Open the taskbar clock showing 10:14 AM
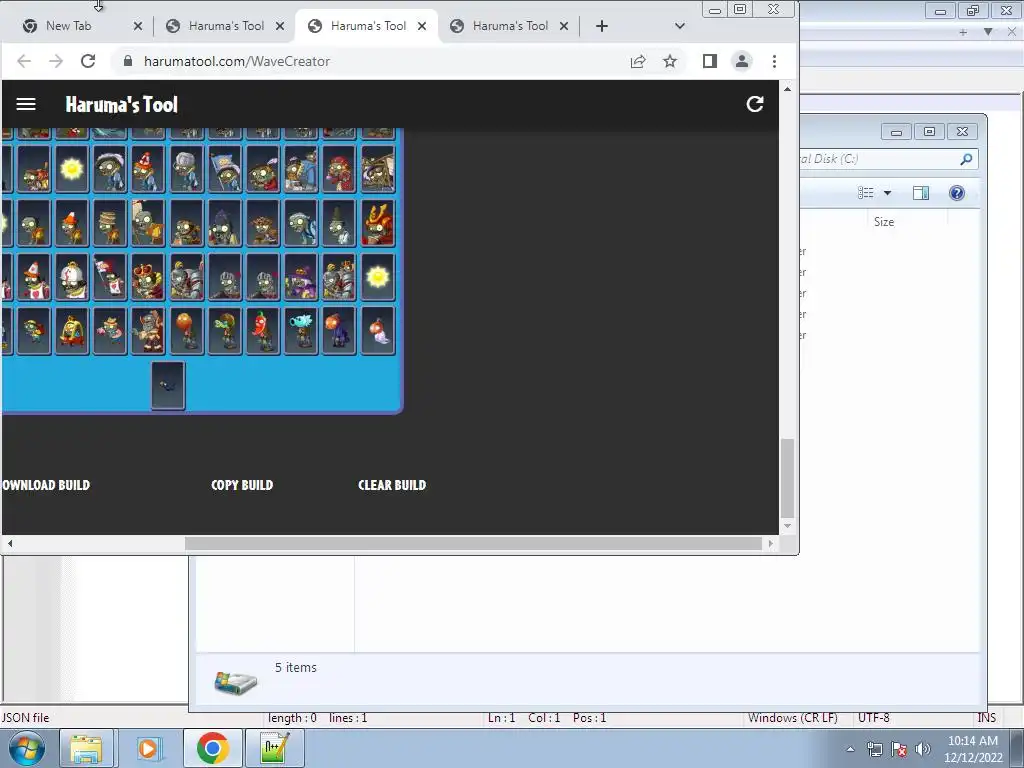Image resolution: width=1024 pixels, height=768 pixels. click(973, 749)
